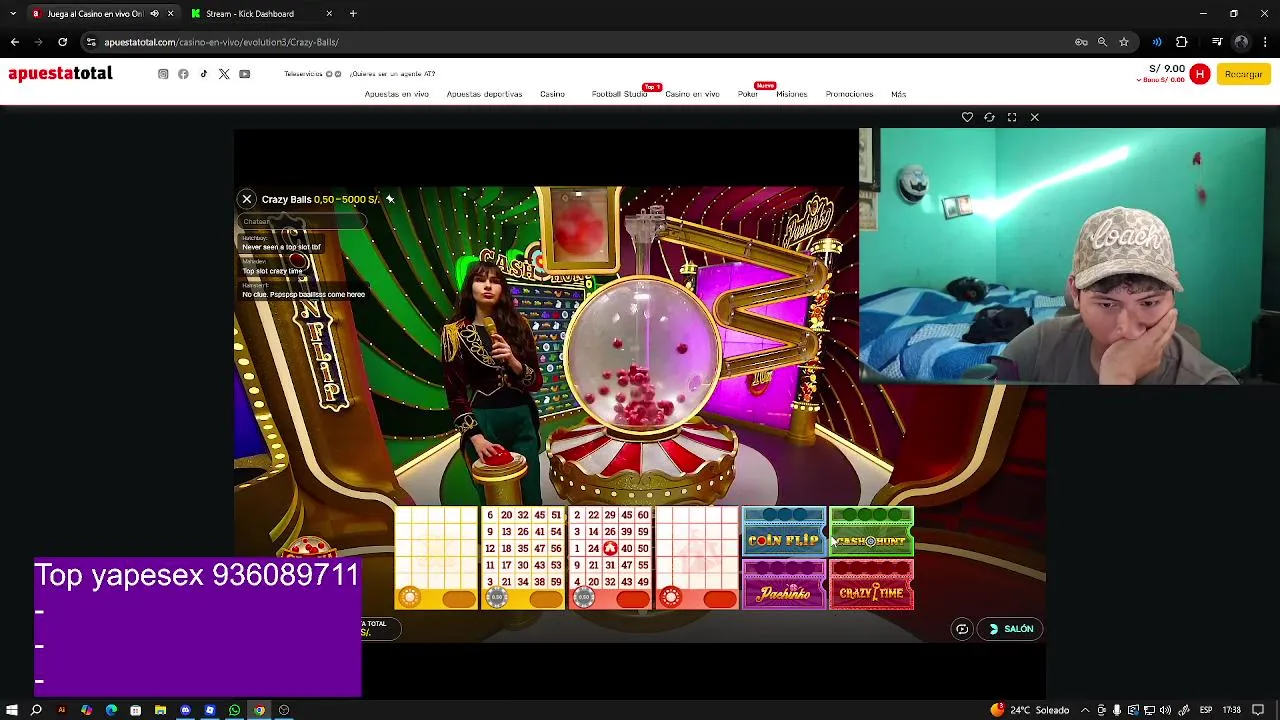Viewport: 1280px width, 720px height.
Task: Place bet on Pachinko ticket
Action: pyautogui.click(x=784, y=584)
